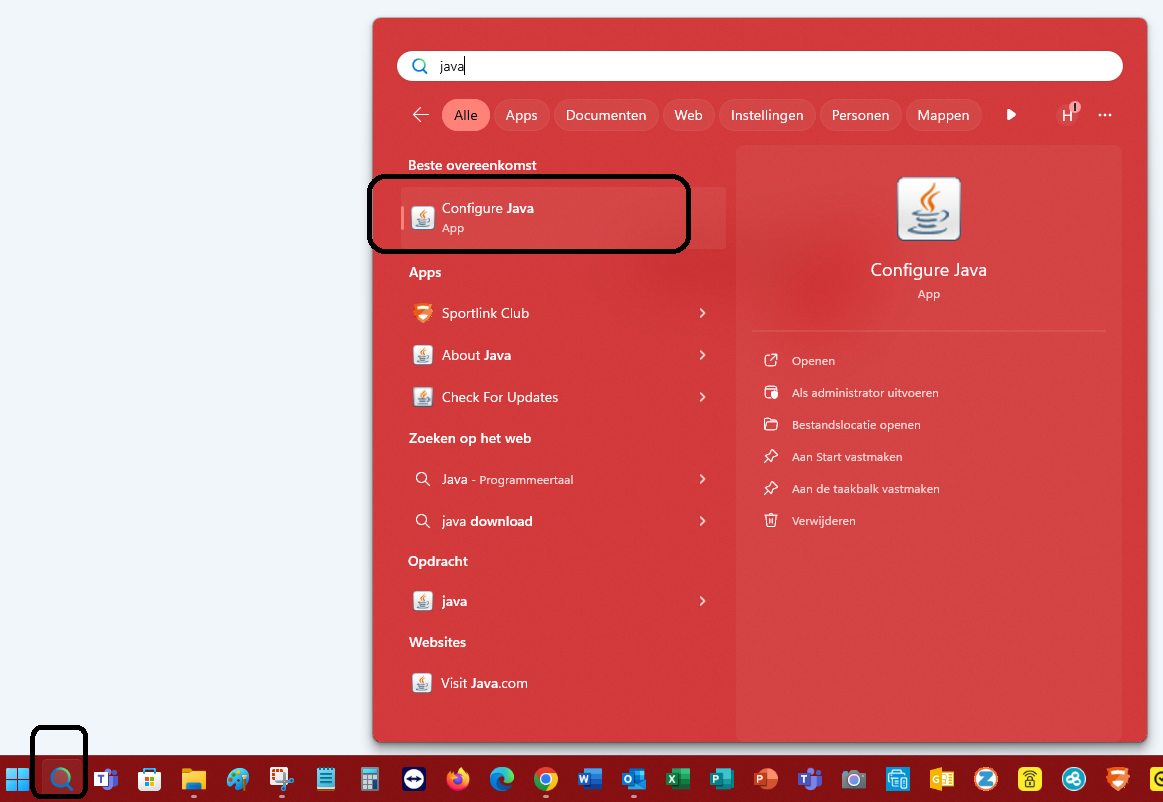Click the large Configure Java preview icon
This screenshot has height=802, width=1163.
(x=929, y=209)
